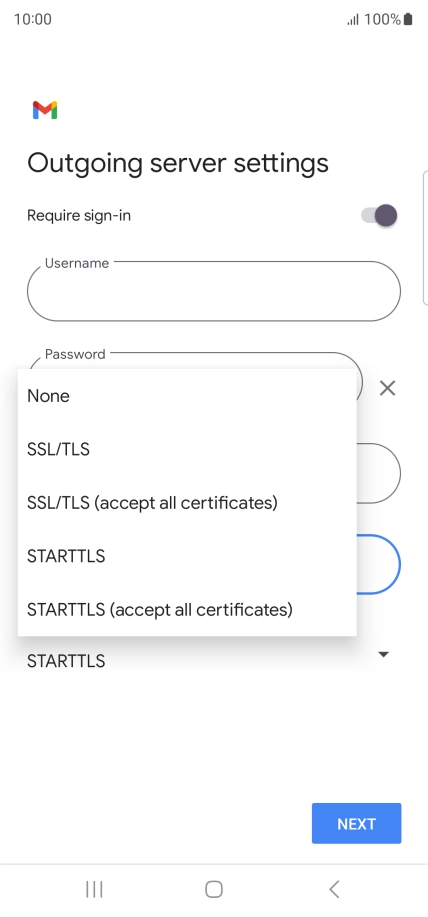Image resolution: width=428 pixels, height=917 pixels.
Task: Choose STARTTLS option in popup
Action: pyautogui.click(x=187, y=556)
